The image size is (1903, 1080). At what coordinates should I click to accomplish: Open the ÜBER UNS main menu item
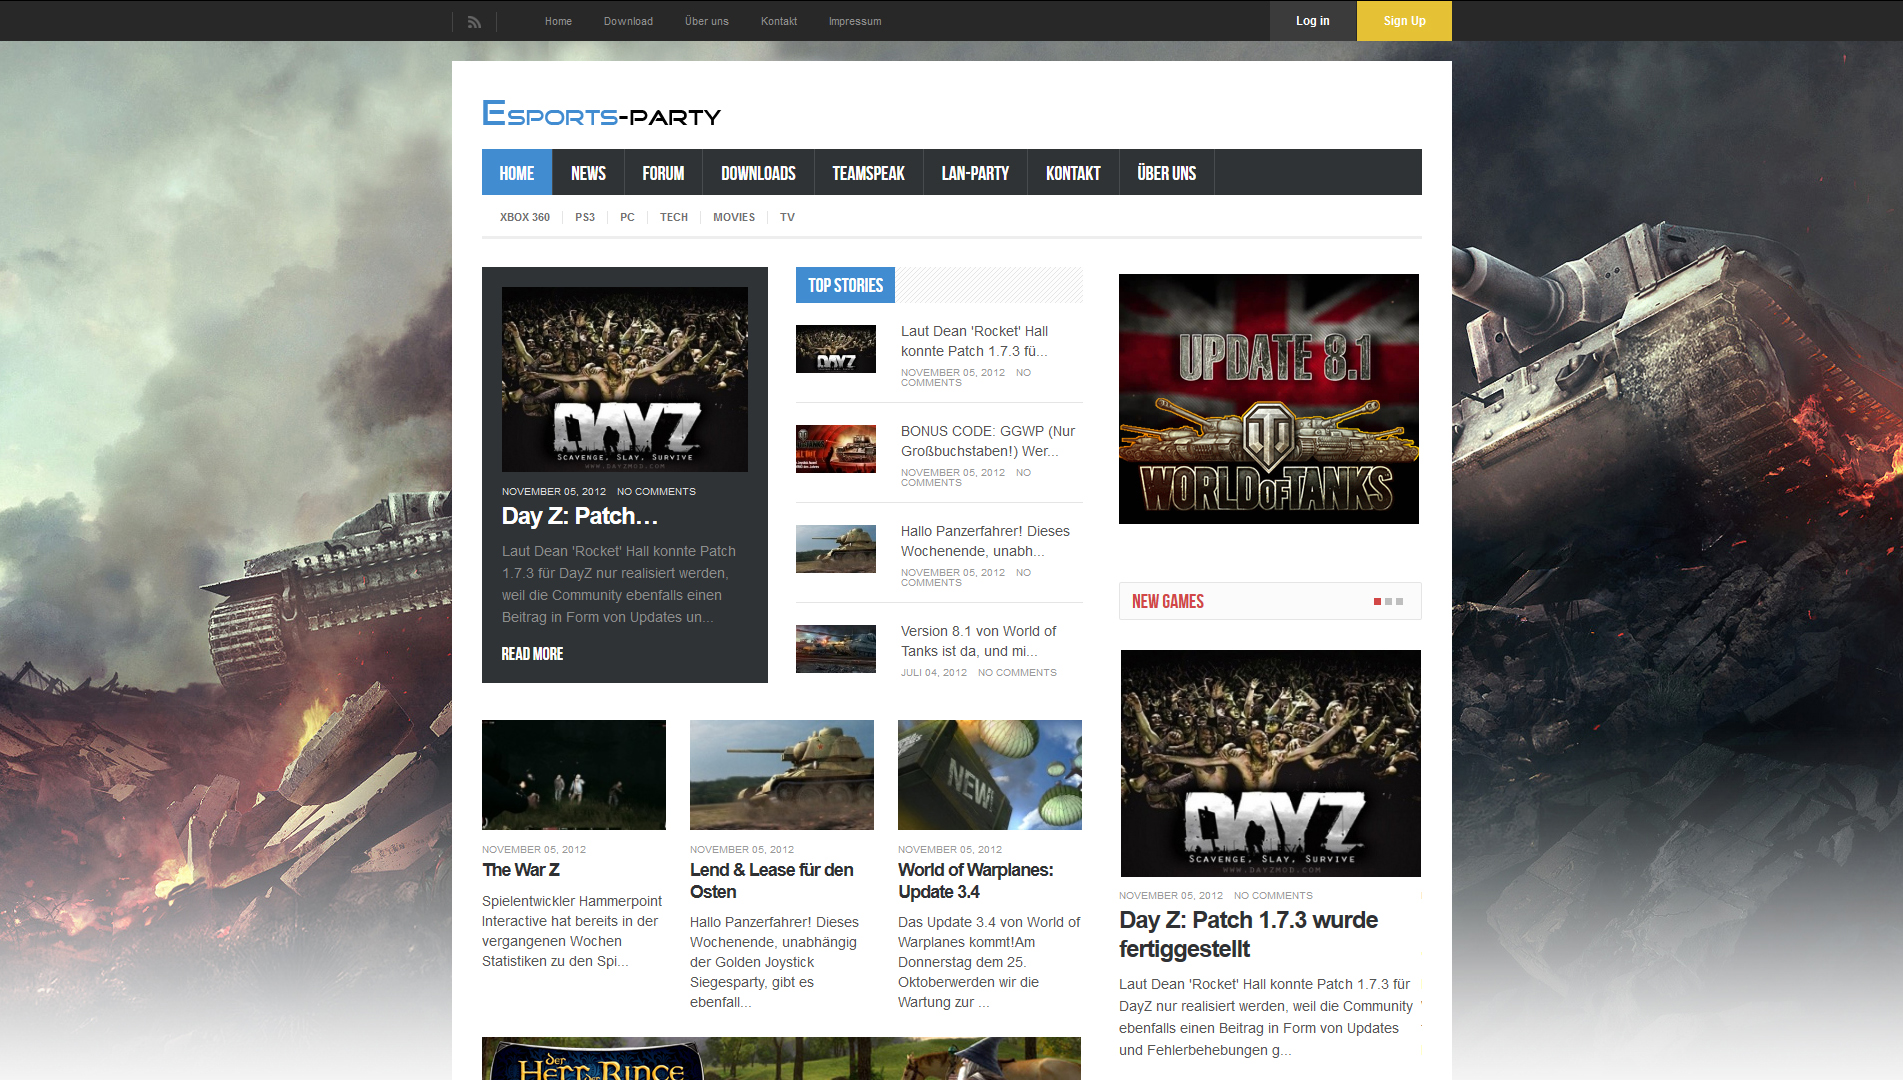(x=1166, y=173)
